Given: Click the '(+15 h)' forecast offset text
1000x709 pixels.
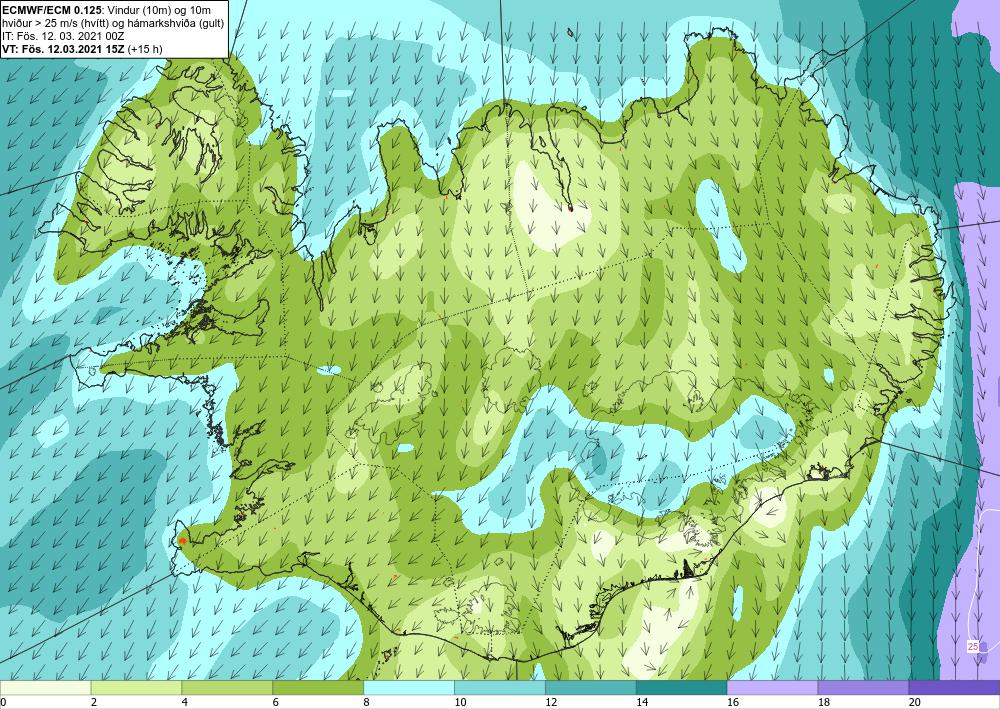Looking at the screenshot, I should click(145, 49).
